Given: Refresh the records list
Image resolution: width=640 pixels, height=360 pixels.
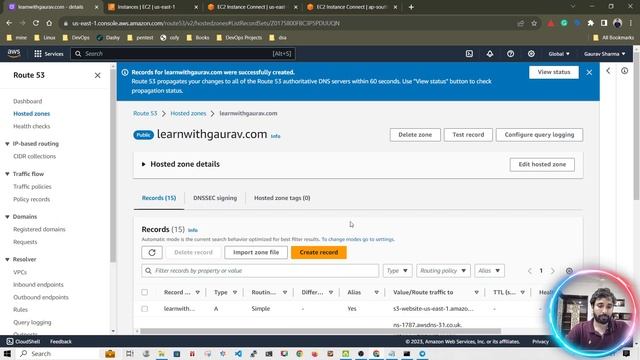Looking at the screenshot, I should coord(152,252).
